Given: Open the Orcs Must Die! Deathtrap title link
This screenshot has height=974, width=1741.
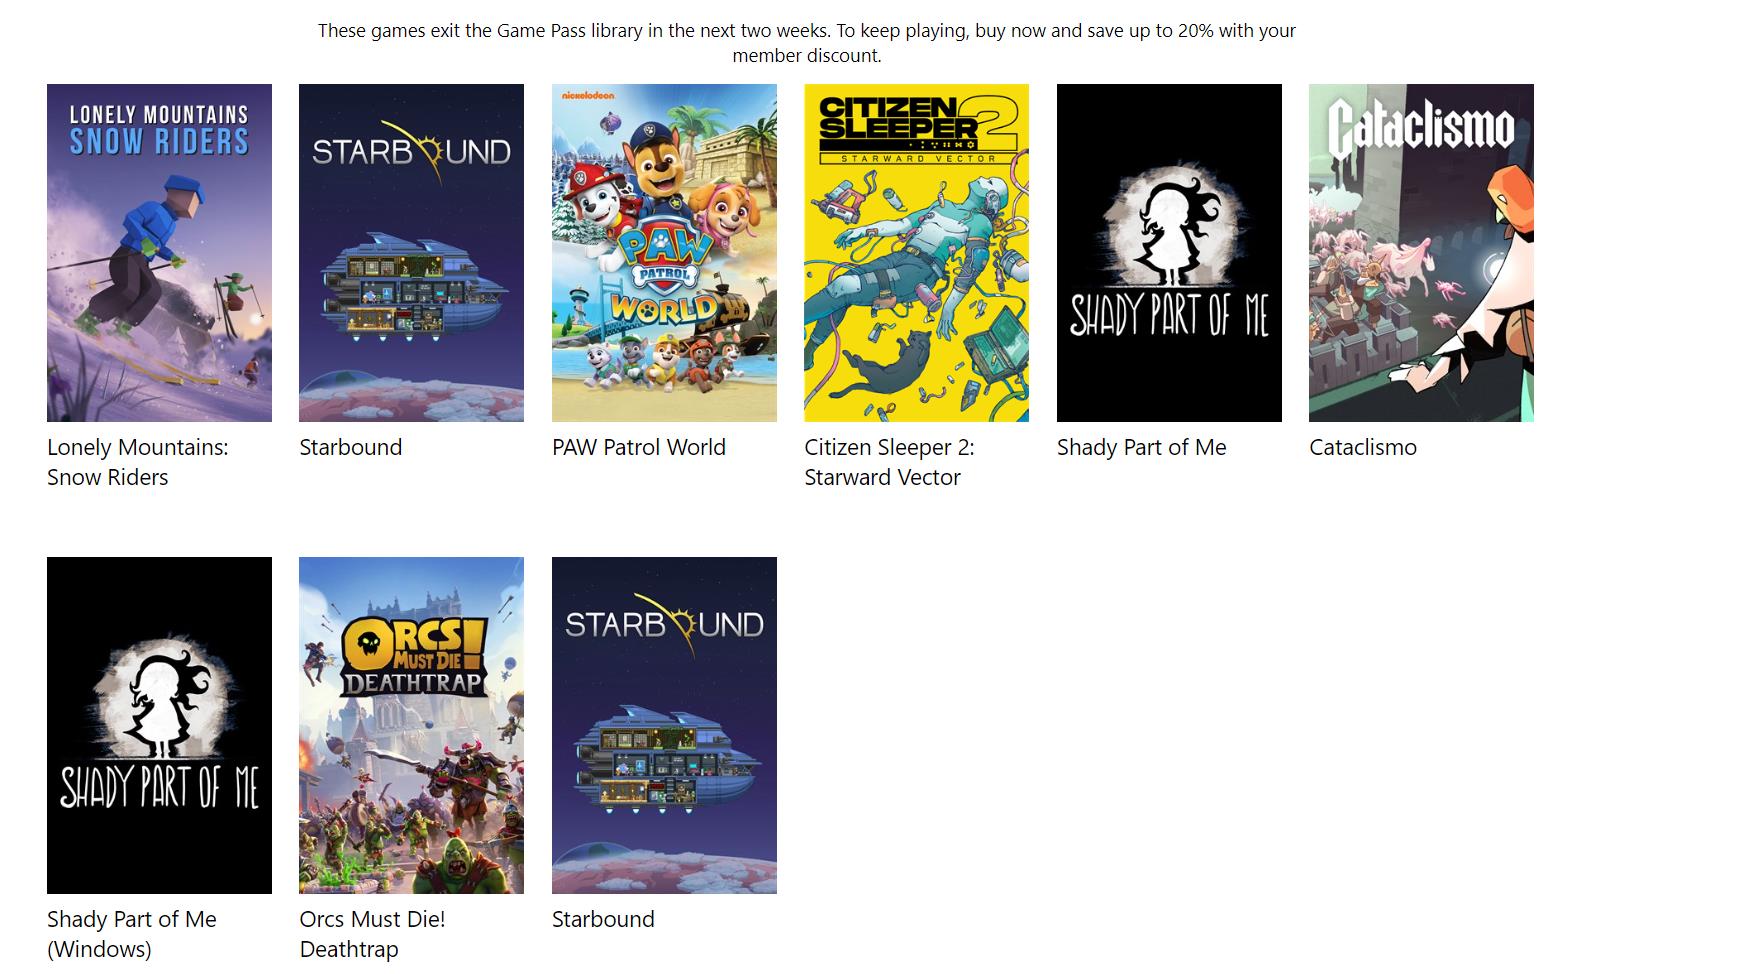Looking at the screenshot, I should click(371, 934).
